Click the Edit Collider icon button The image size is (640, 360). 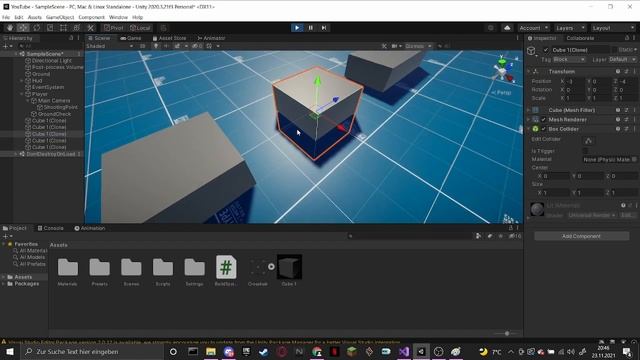pyautogui.click(x=588, y=141)
